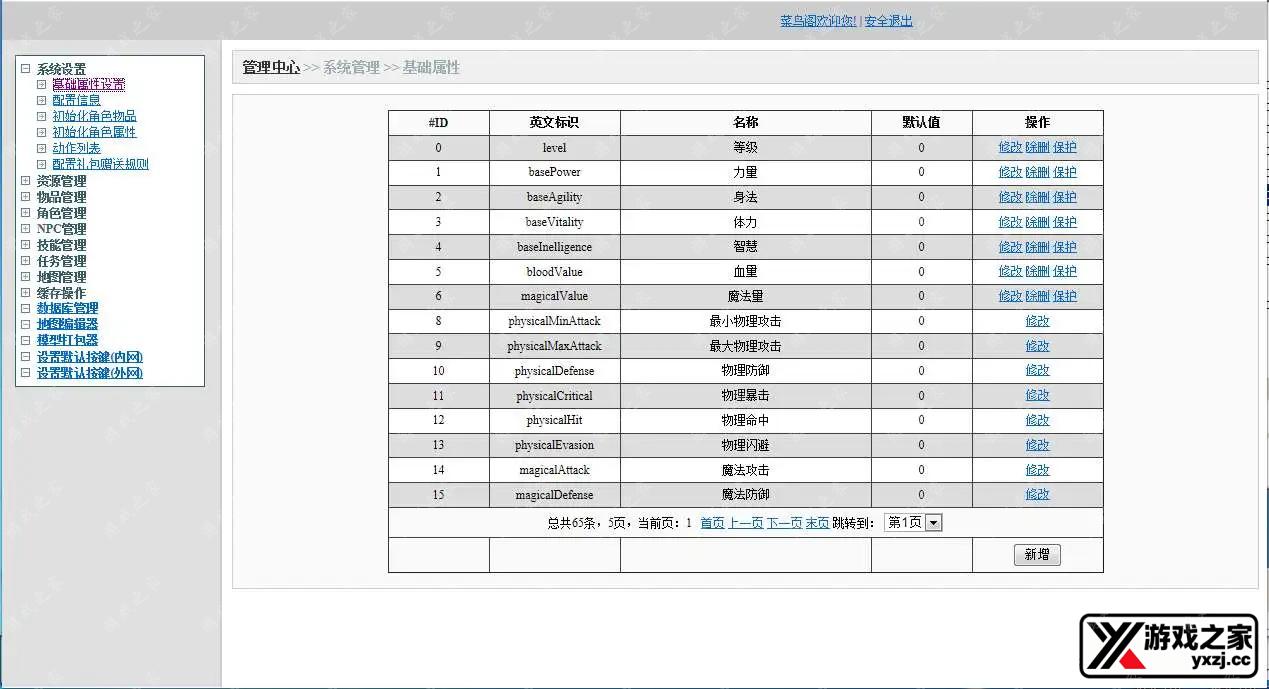Collapse the 系统设置 tree node icon
The image size is (1269, 689).
click(26, 69)
